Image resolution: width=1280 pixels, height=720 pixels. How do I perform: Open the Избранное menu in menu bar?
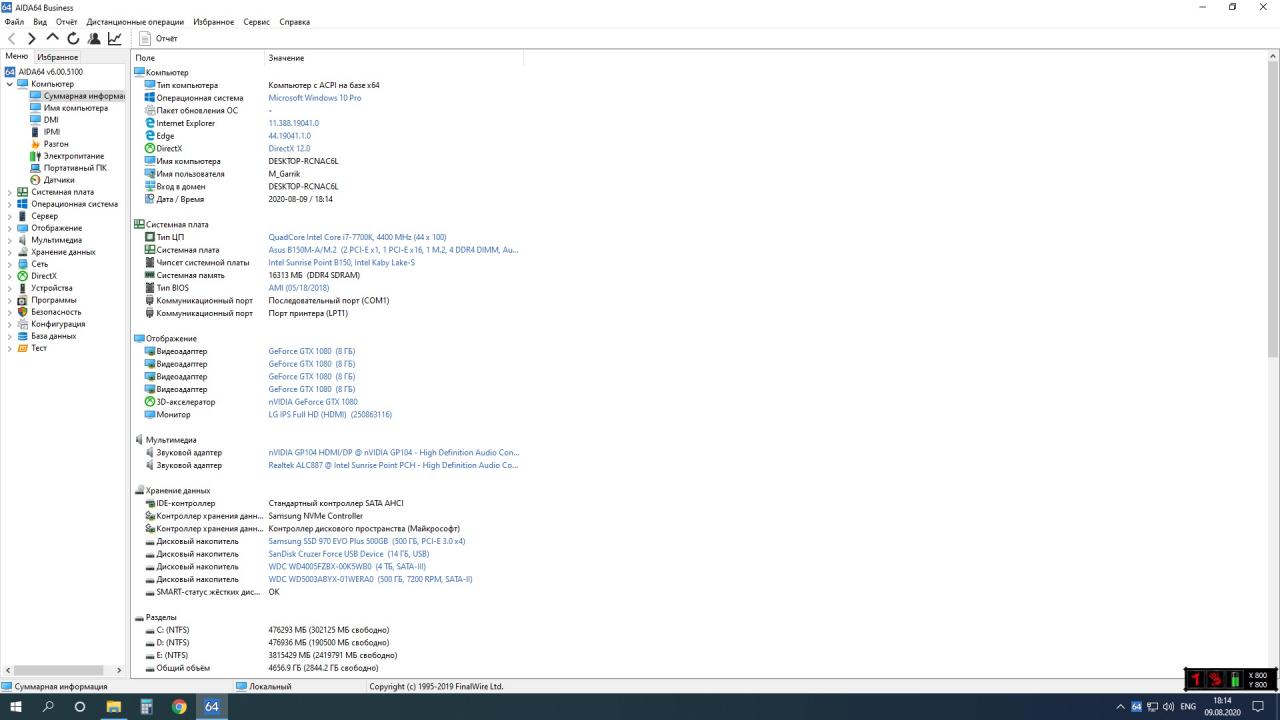214,22
